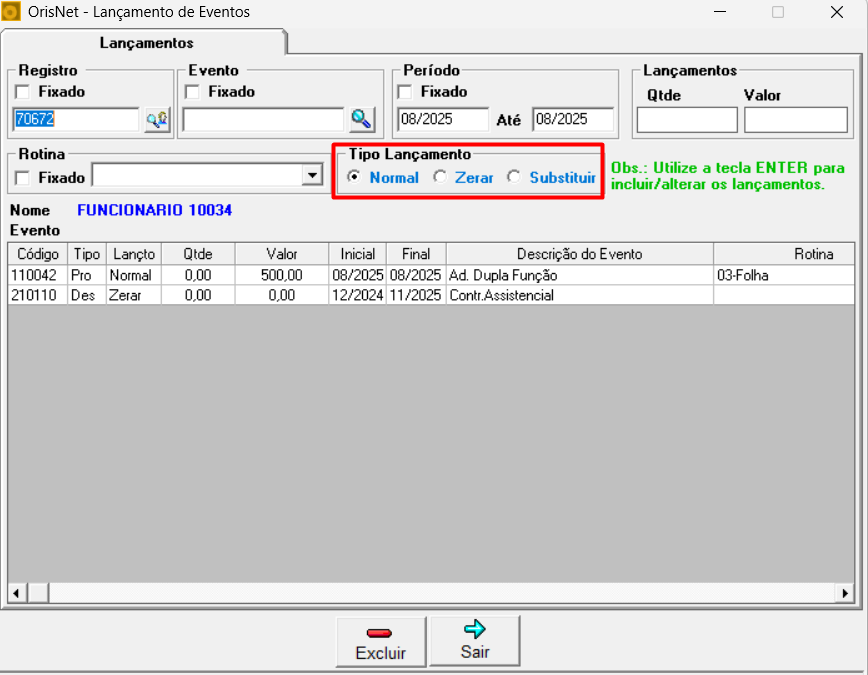Click the OrisNet application icon in title bar

pos(12,12)
